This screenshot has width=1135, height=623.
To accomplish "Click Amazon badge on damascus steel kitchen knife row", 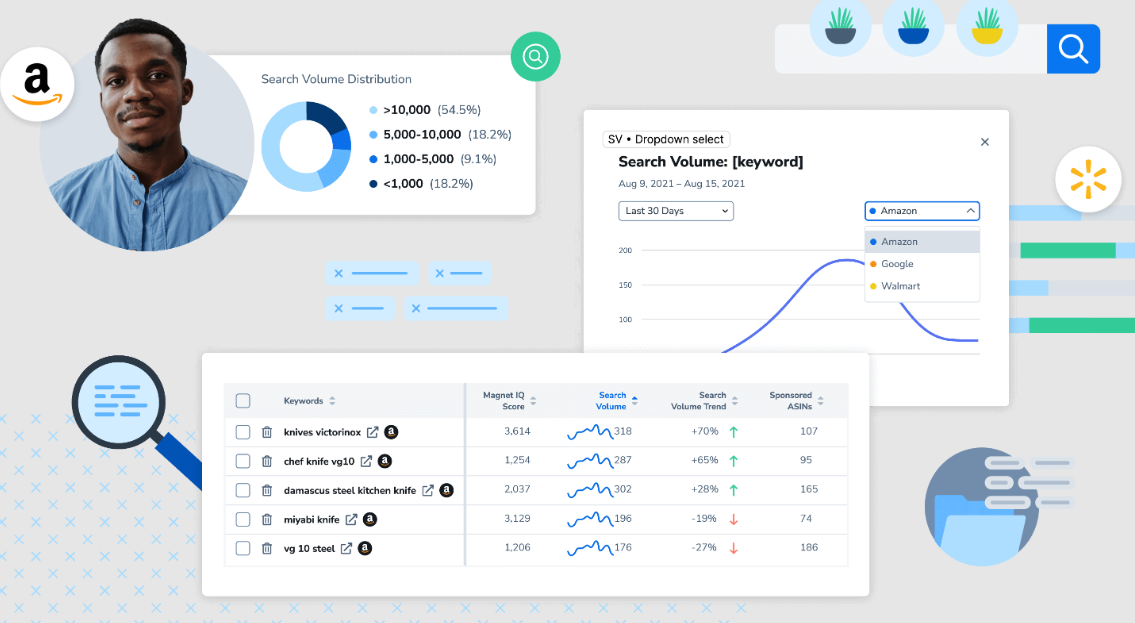I will click(447, 490).
